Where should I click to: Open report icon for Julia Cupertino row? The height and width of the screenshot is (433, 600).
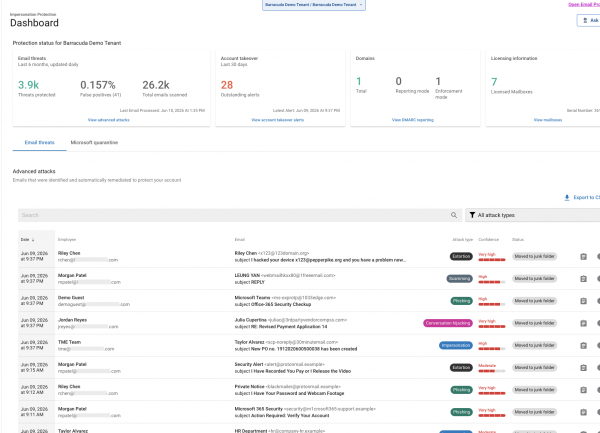pyautogui.click(x=583, y=323)
